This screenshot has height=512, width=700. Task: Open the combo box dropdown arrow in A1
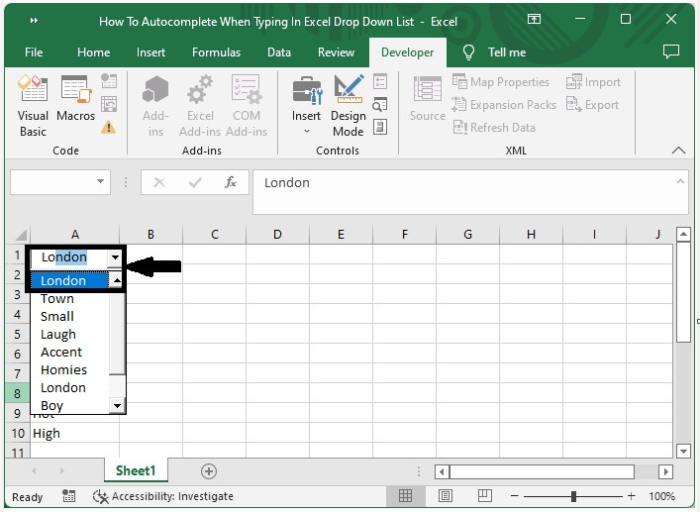click(x=115, y=258)
